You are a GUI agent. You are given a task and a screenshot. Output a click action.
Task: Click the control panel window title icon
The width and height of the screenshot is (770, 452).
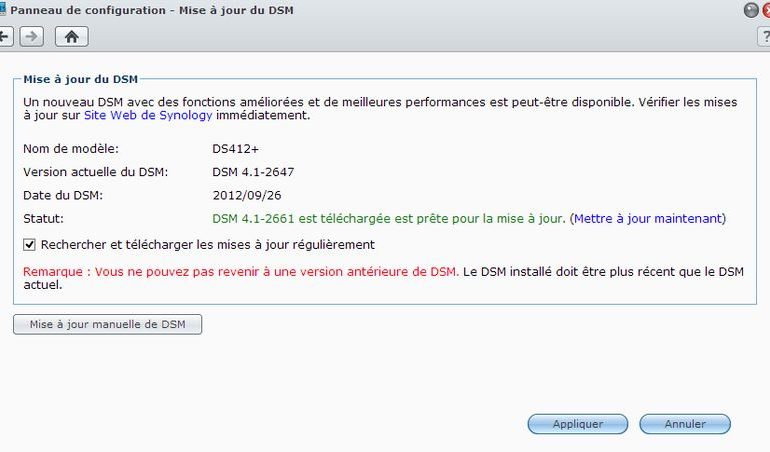(2, 10)
